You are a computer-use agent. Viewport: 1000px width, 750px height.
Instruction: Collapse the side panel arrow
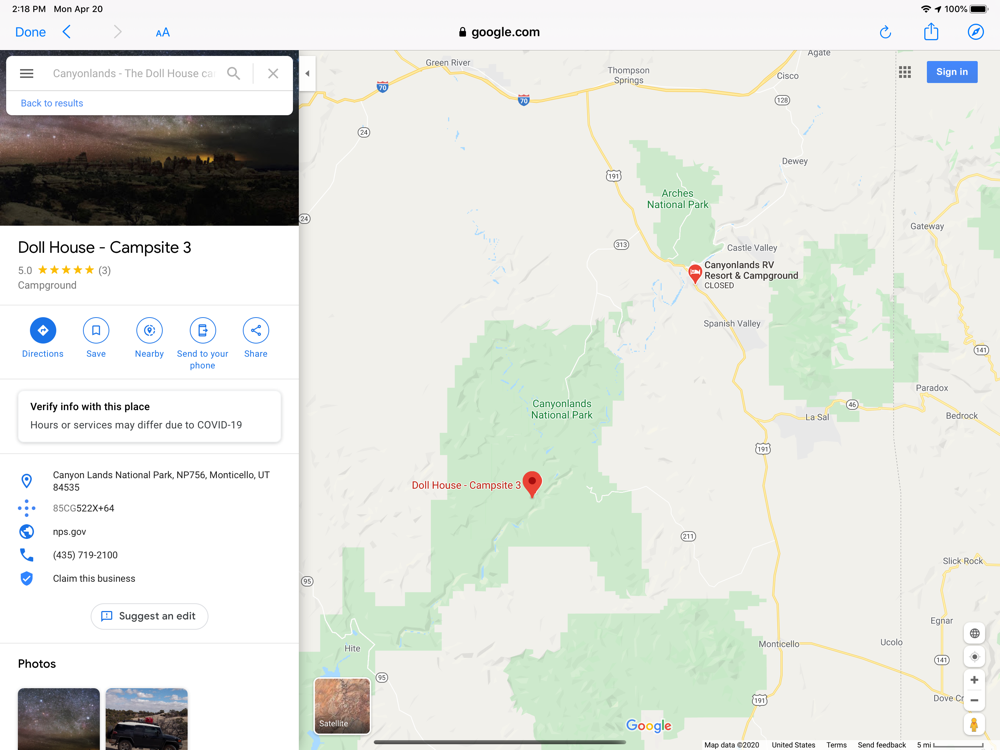coord(307,73)
